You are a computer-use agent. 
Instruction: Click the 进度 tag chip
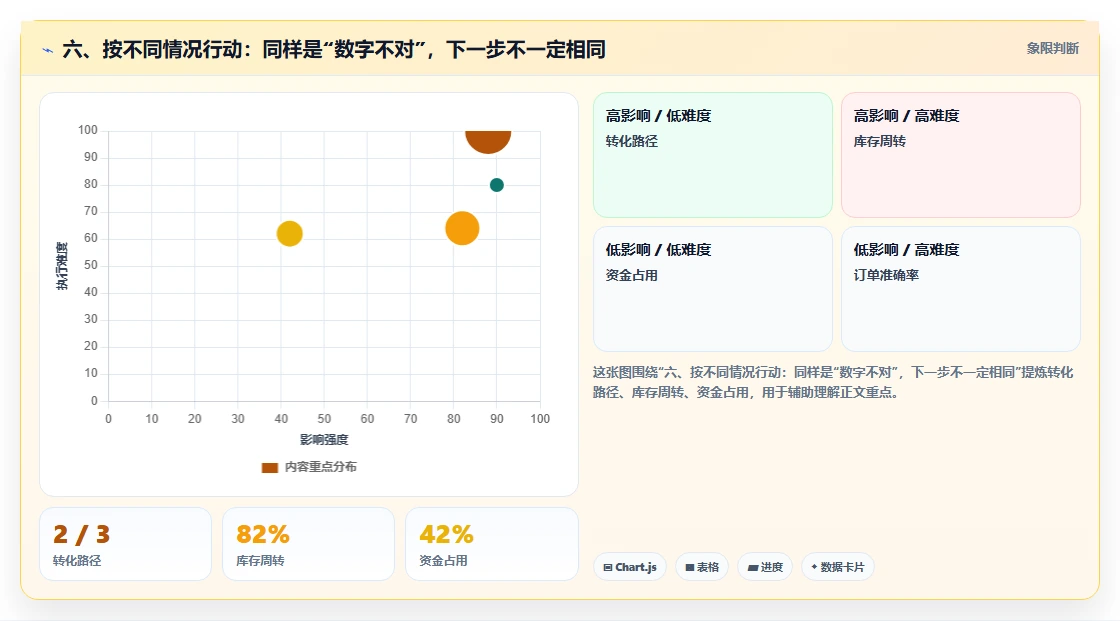click(765, 567)
